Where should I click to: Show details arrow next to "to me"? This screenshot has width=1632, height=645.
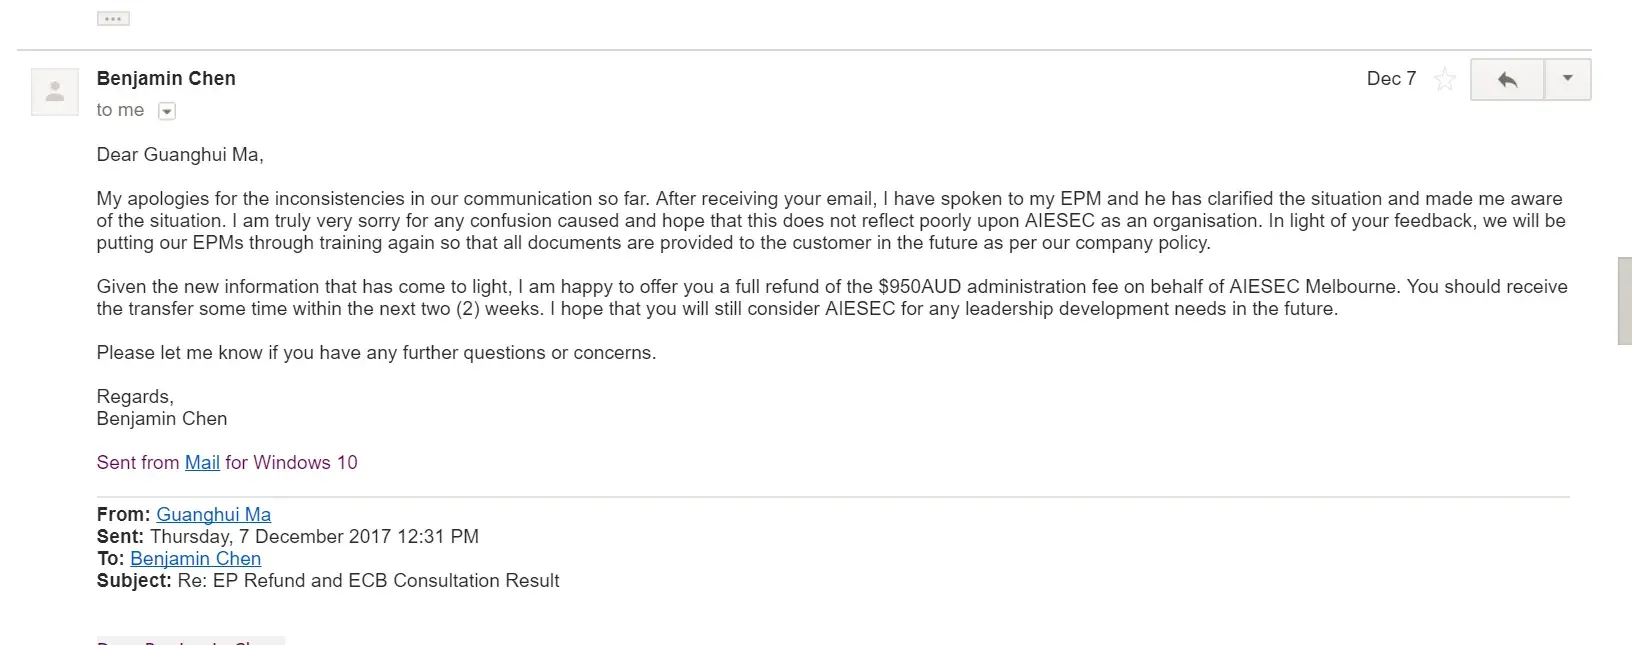167,112
